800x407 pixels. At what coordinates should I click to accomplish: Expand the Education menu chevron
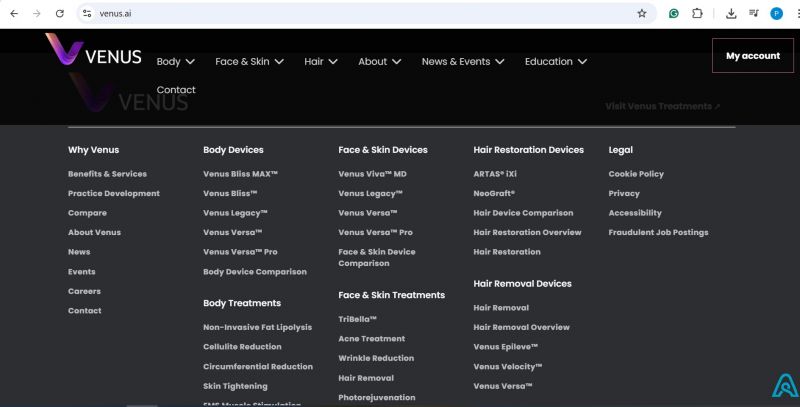pos(582,62)
